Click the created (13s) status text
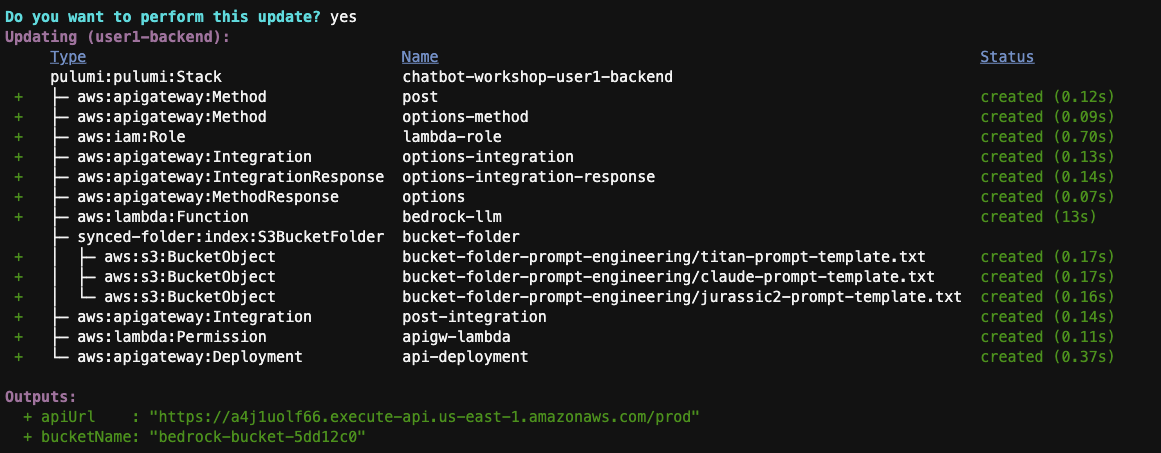The height and width of the screenshot is (453, 1161). pyautogui.click(x=1039, y=217)
